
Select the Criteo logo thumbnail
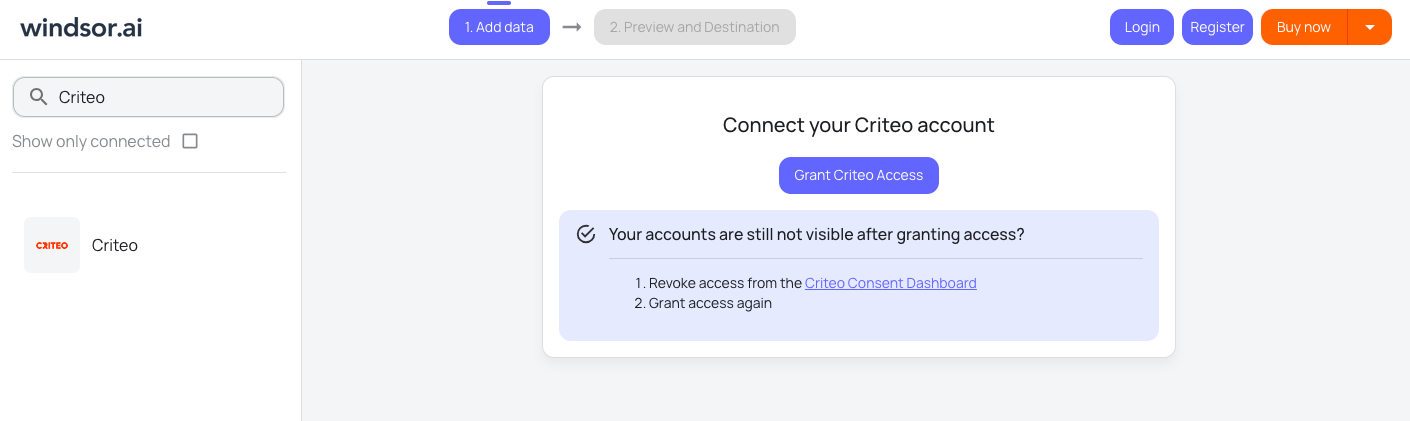(x=52, y=245)
